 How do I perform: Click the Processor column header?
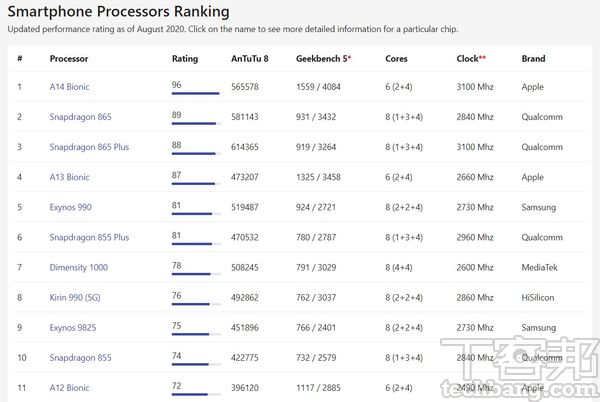click(x=69, y=59)
